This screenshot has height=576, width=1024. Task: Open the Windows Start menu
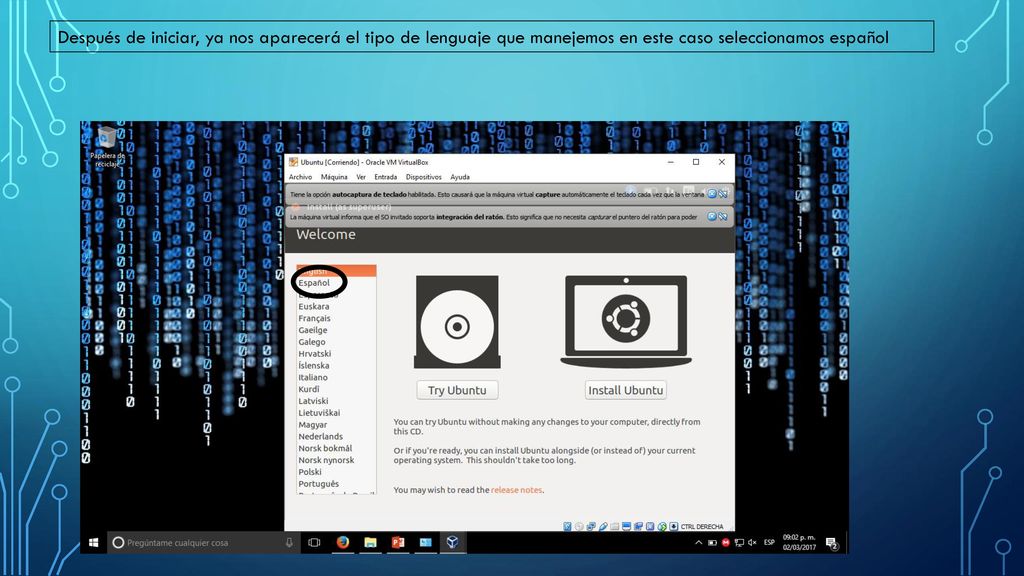point(93,542)
